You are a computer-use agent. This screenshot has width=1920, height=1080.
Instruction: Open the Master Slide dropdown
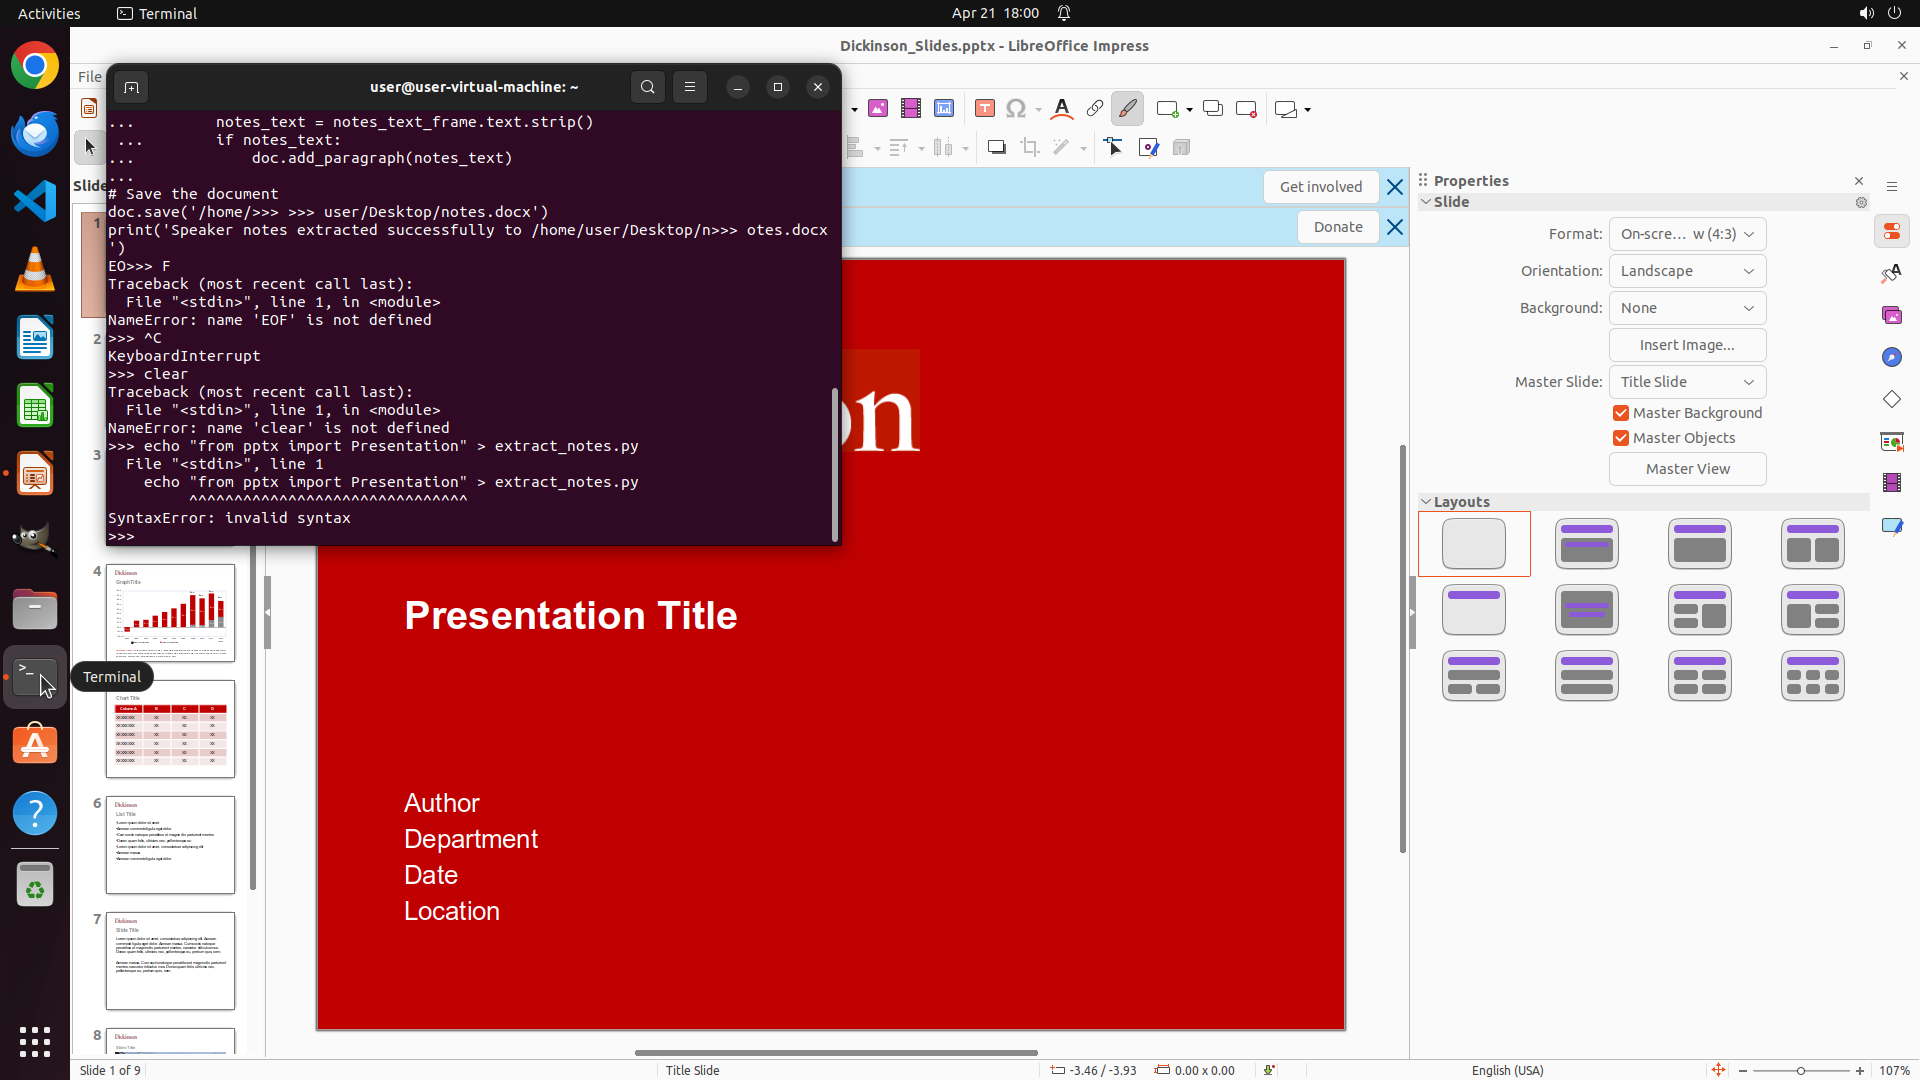(x=1687, y=382)
